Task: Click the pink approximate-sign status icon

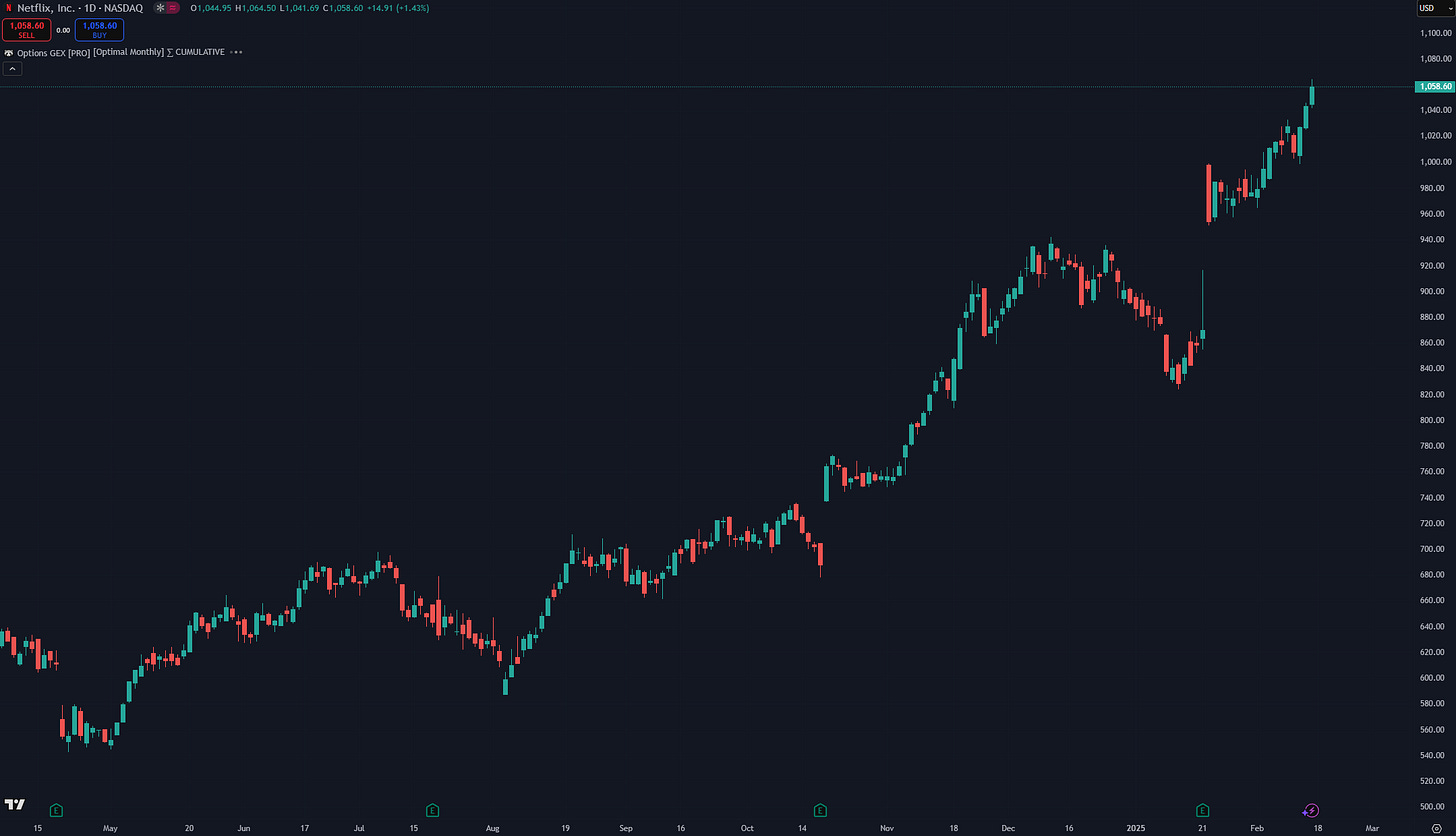Action: point(173,8)
